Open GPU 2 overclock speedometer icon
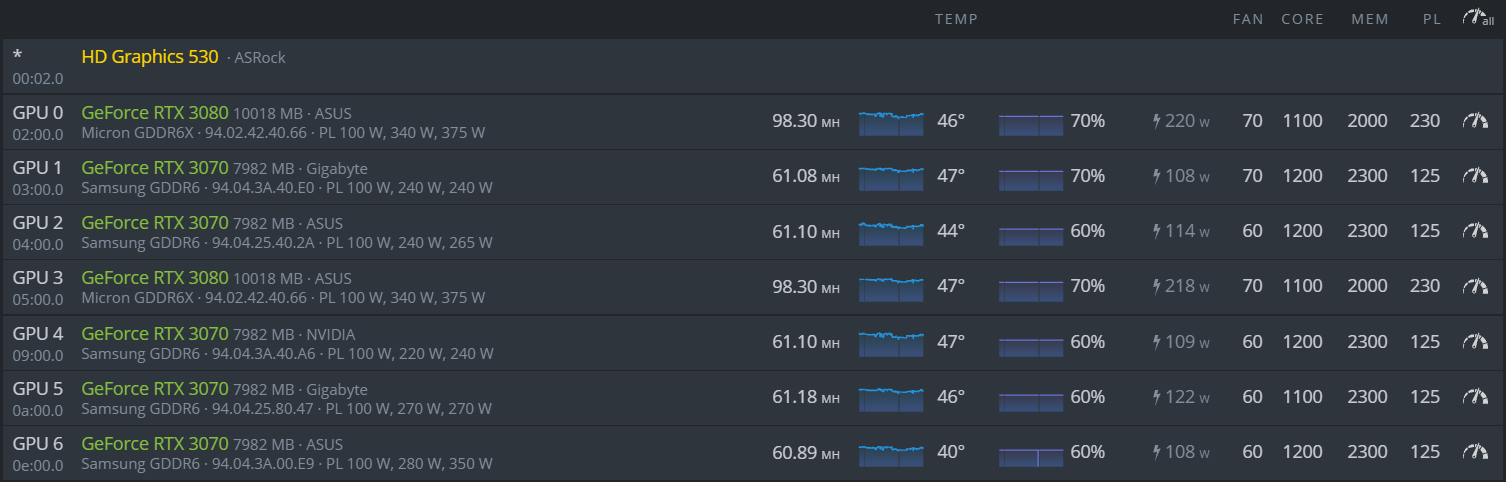The image size is (1506, 482). 1475,231
